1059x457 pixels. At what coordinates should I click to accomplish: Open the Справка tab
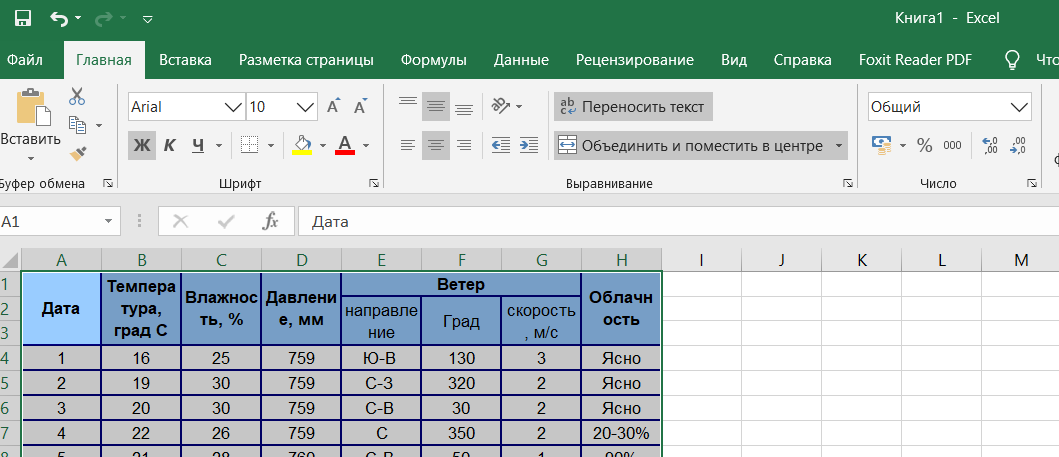pyautogui.click(x=802, y=60)
